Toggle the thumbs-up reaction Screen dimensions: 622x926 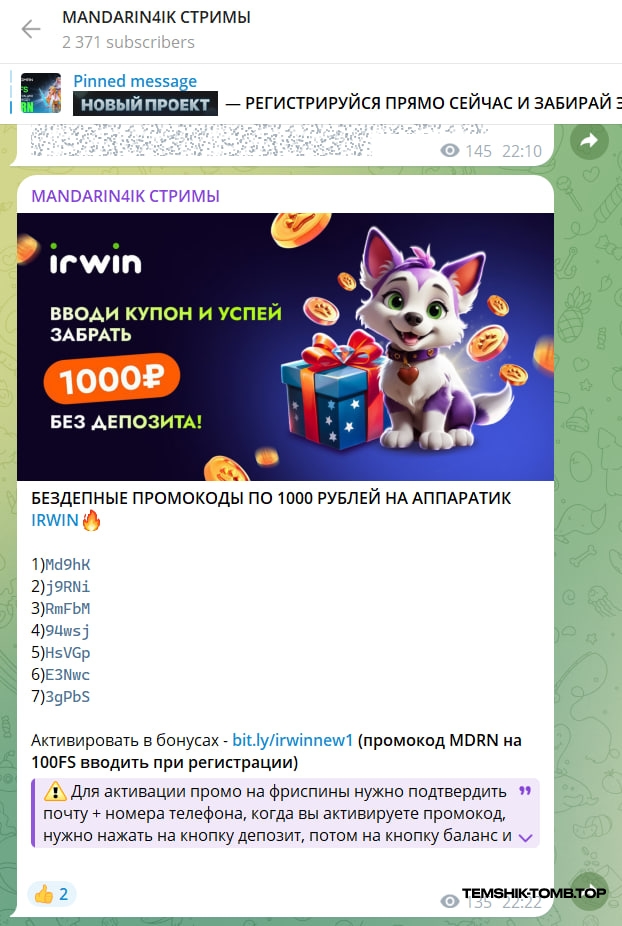click(x=51, y=894)
